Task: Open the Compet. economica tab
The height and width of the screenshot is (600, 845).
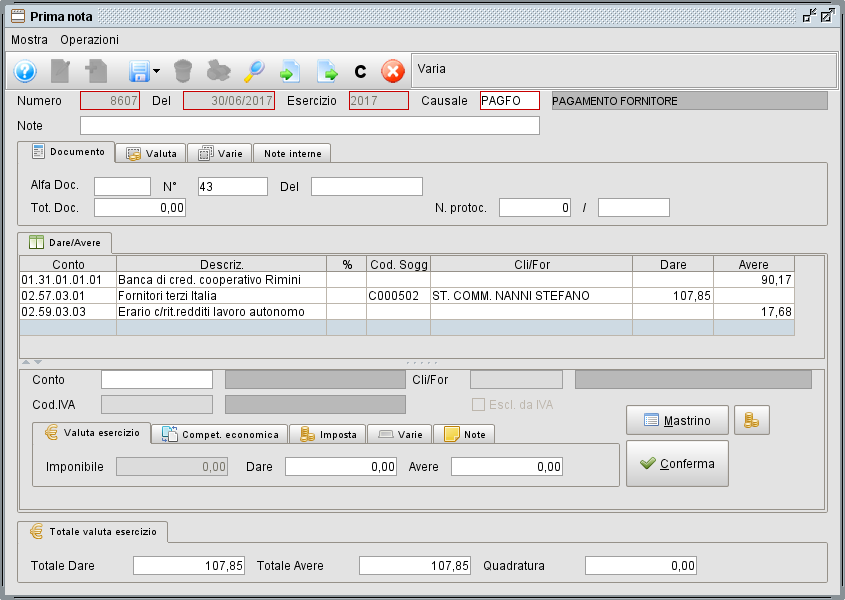Action: (x=220, y=435)
